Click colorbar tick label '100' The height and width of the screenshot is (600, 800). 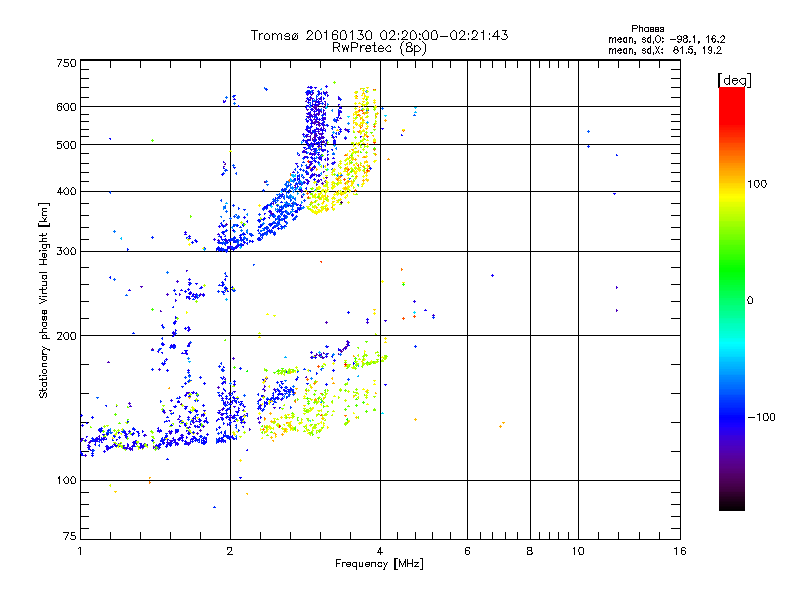[757, 184]
